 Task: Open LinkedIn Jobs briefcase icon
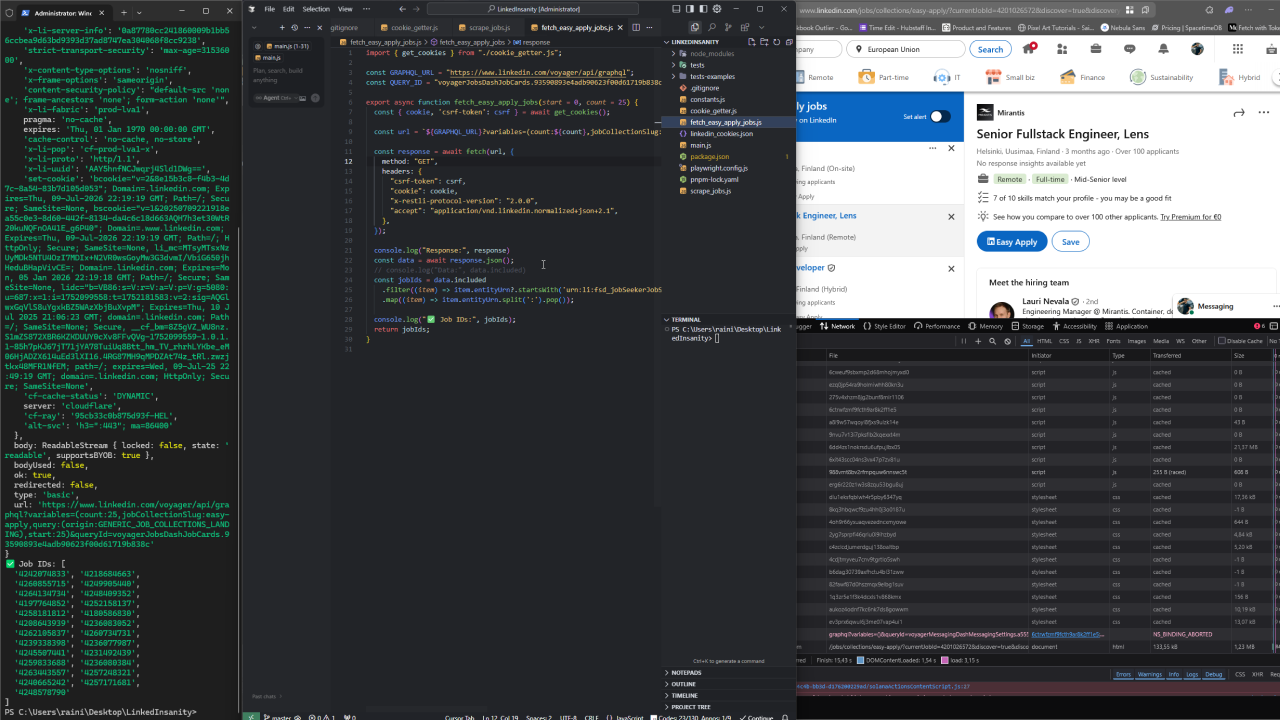tap(1096, 49)
